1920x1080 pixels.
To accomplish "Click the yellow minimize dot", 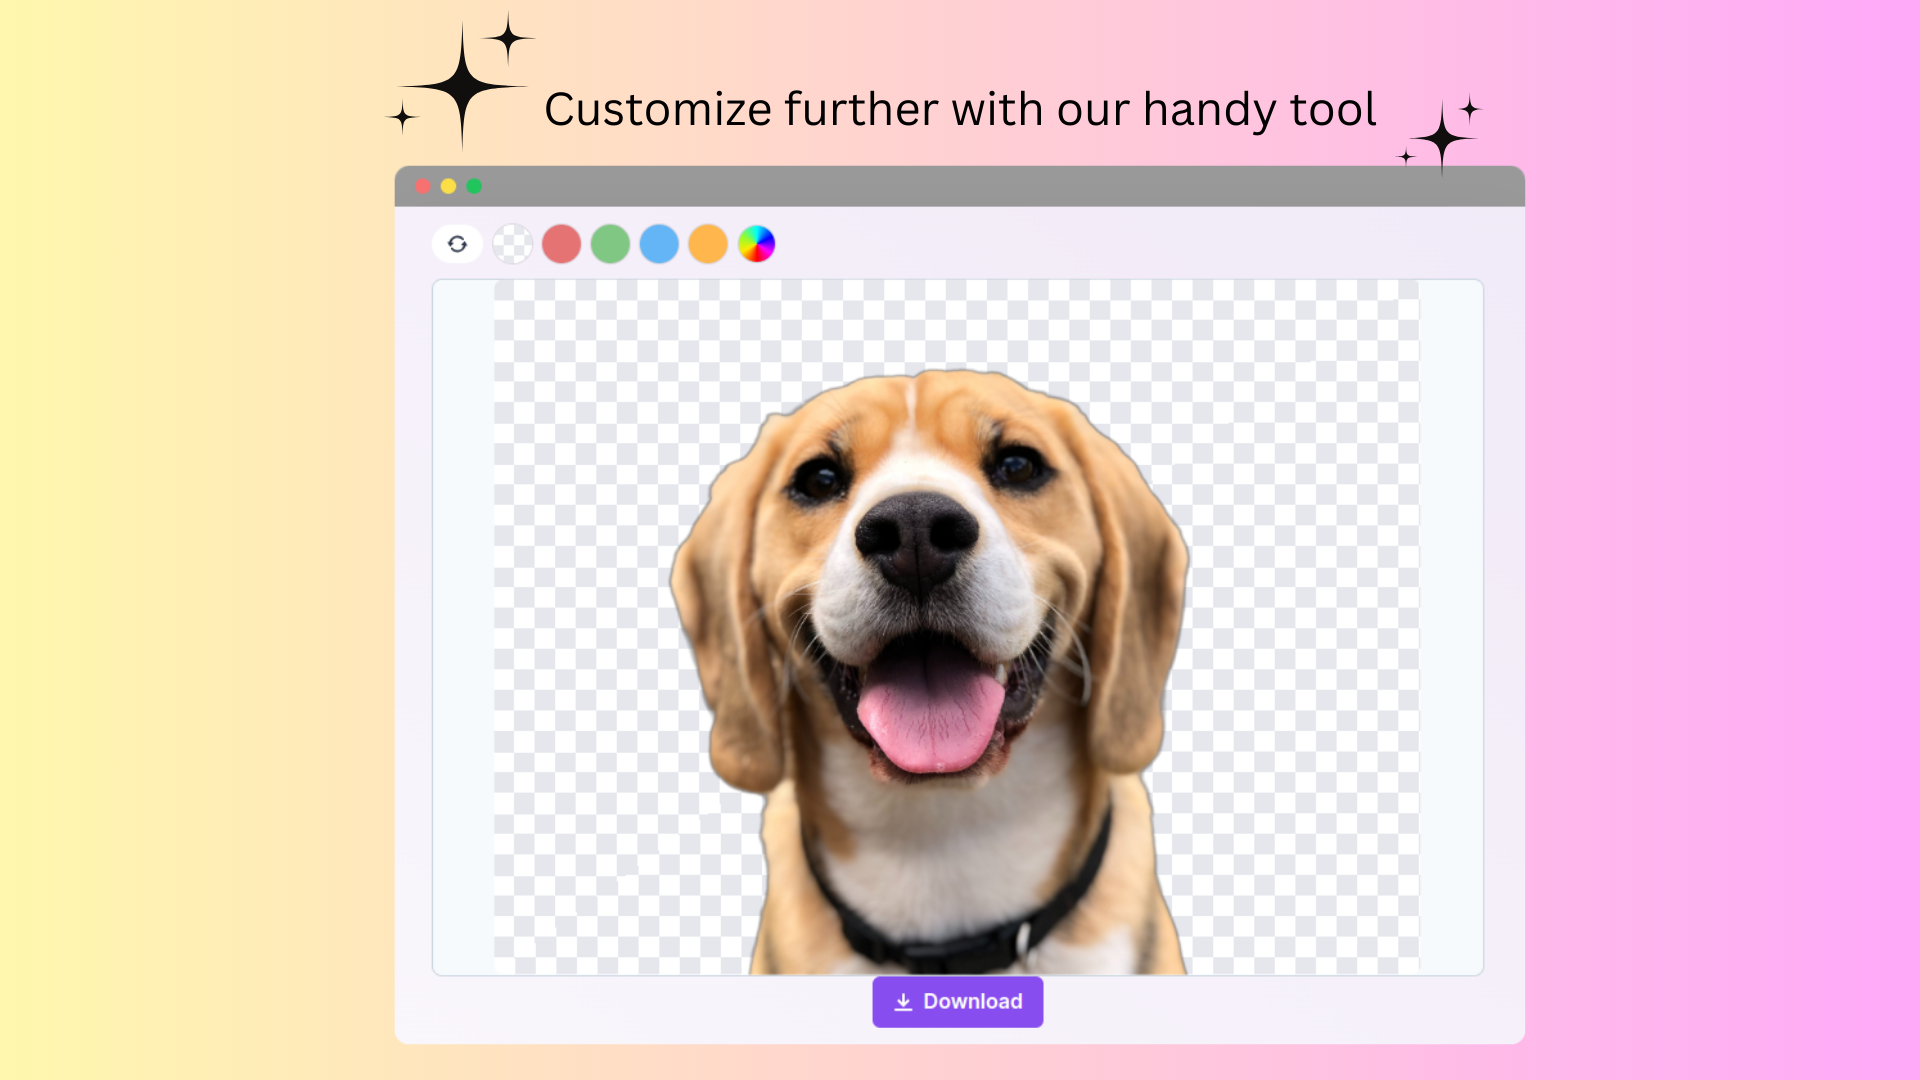I will pos(448,186).
